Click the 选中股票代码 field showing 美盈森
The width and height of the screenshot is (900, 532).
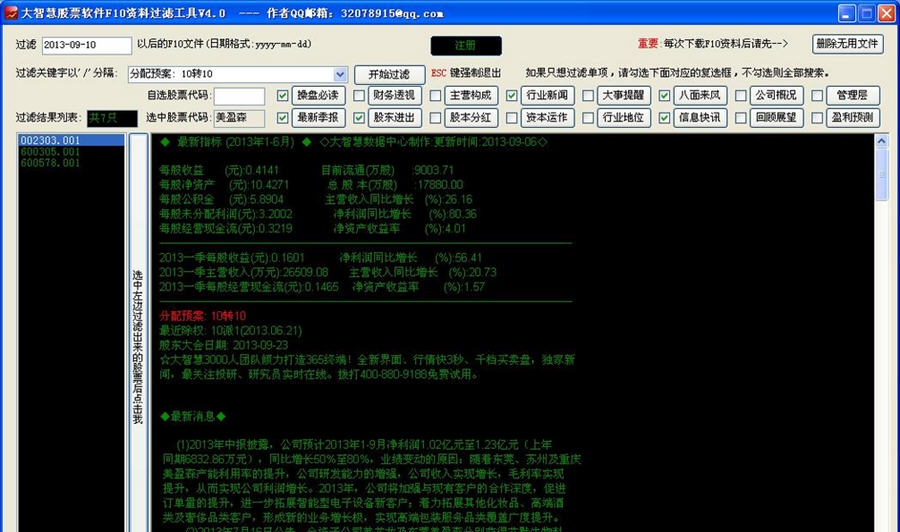239,118
